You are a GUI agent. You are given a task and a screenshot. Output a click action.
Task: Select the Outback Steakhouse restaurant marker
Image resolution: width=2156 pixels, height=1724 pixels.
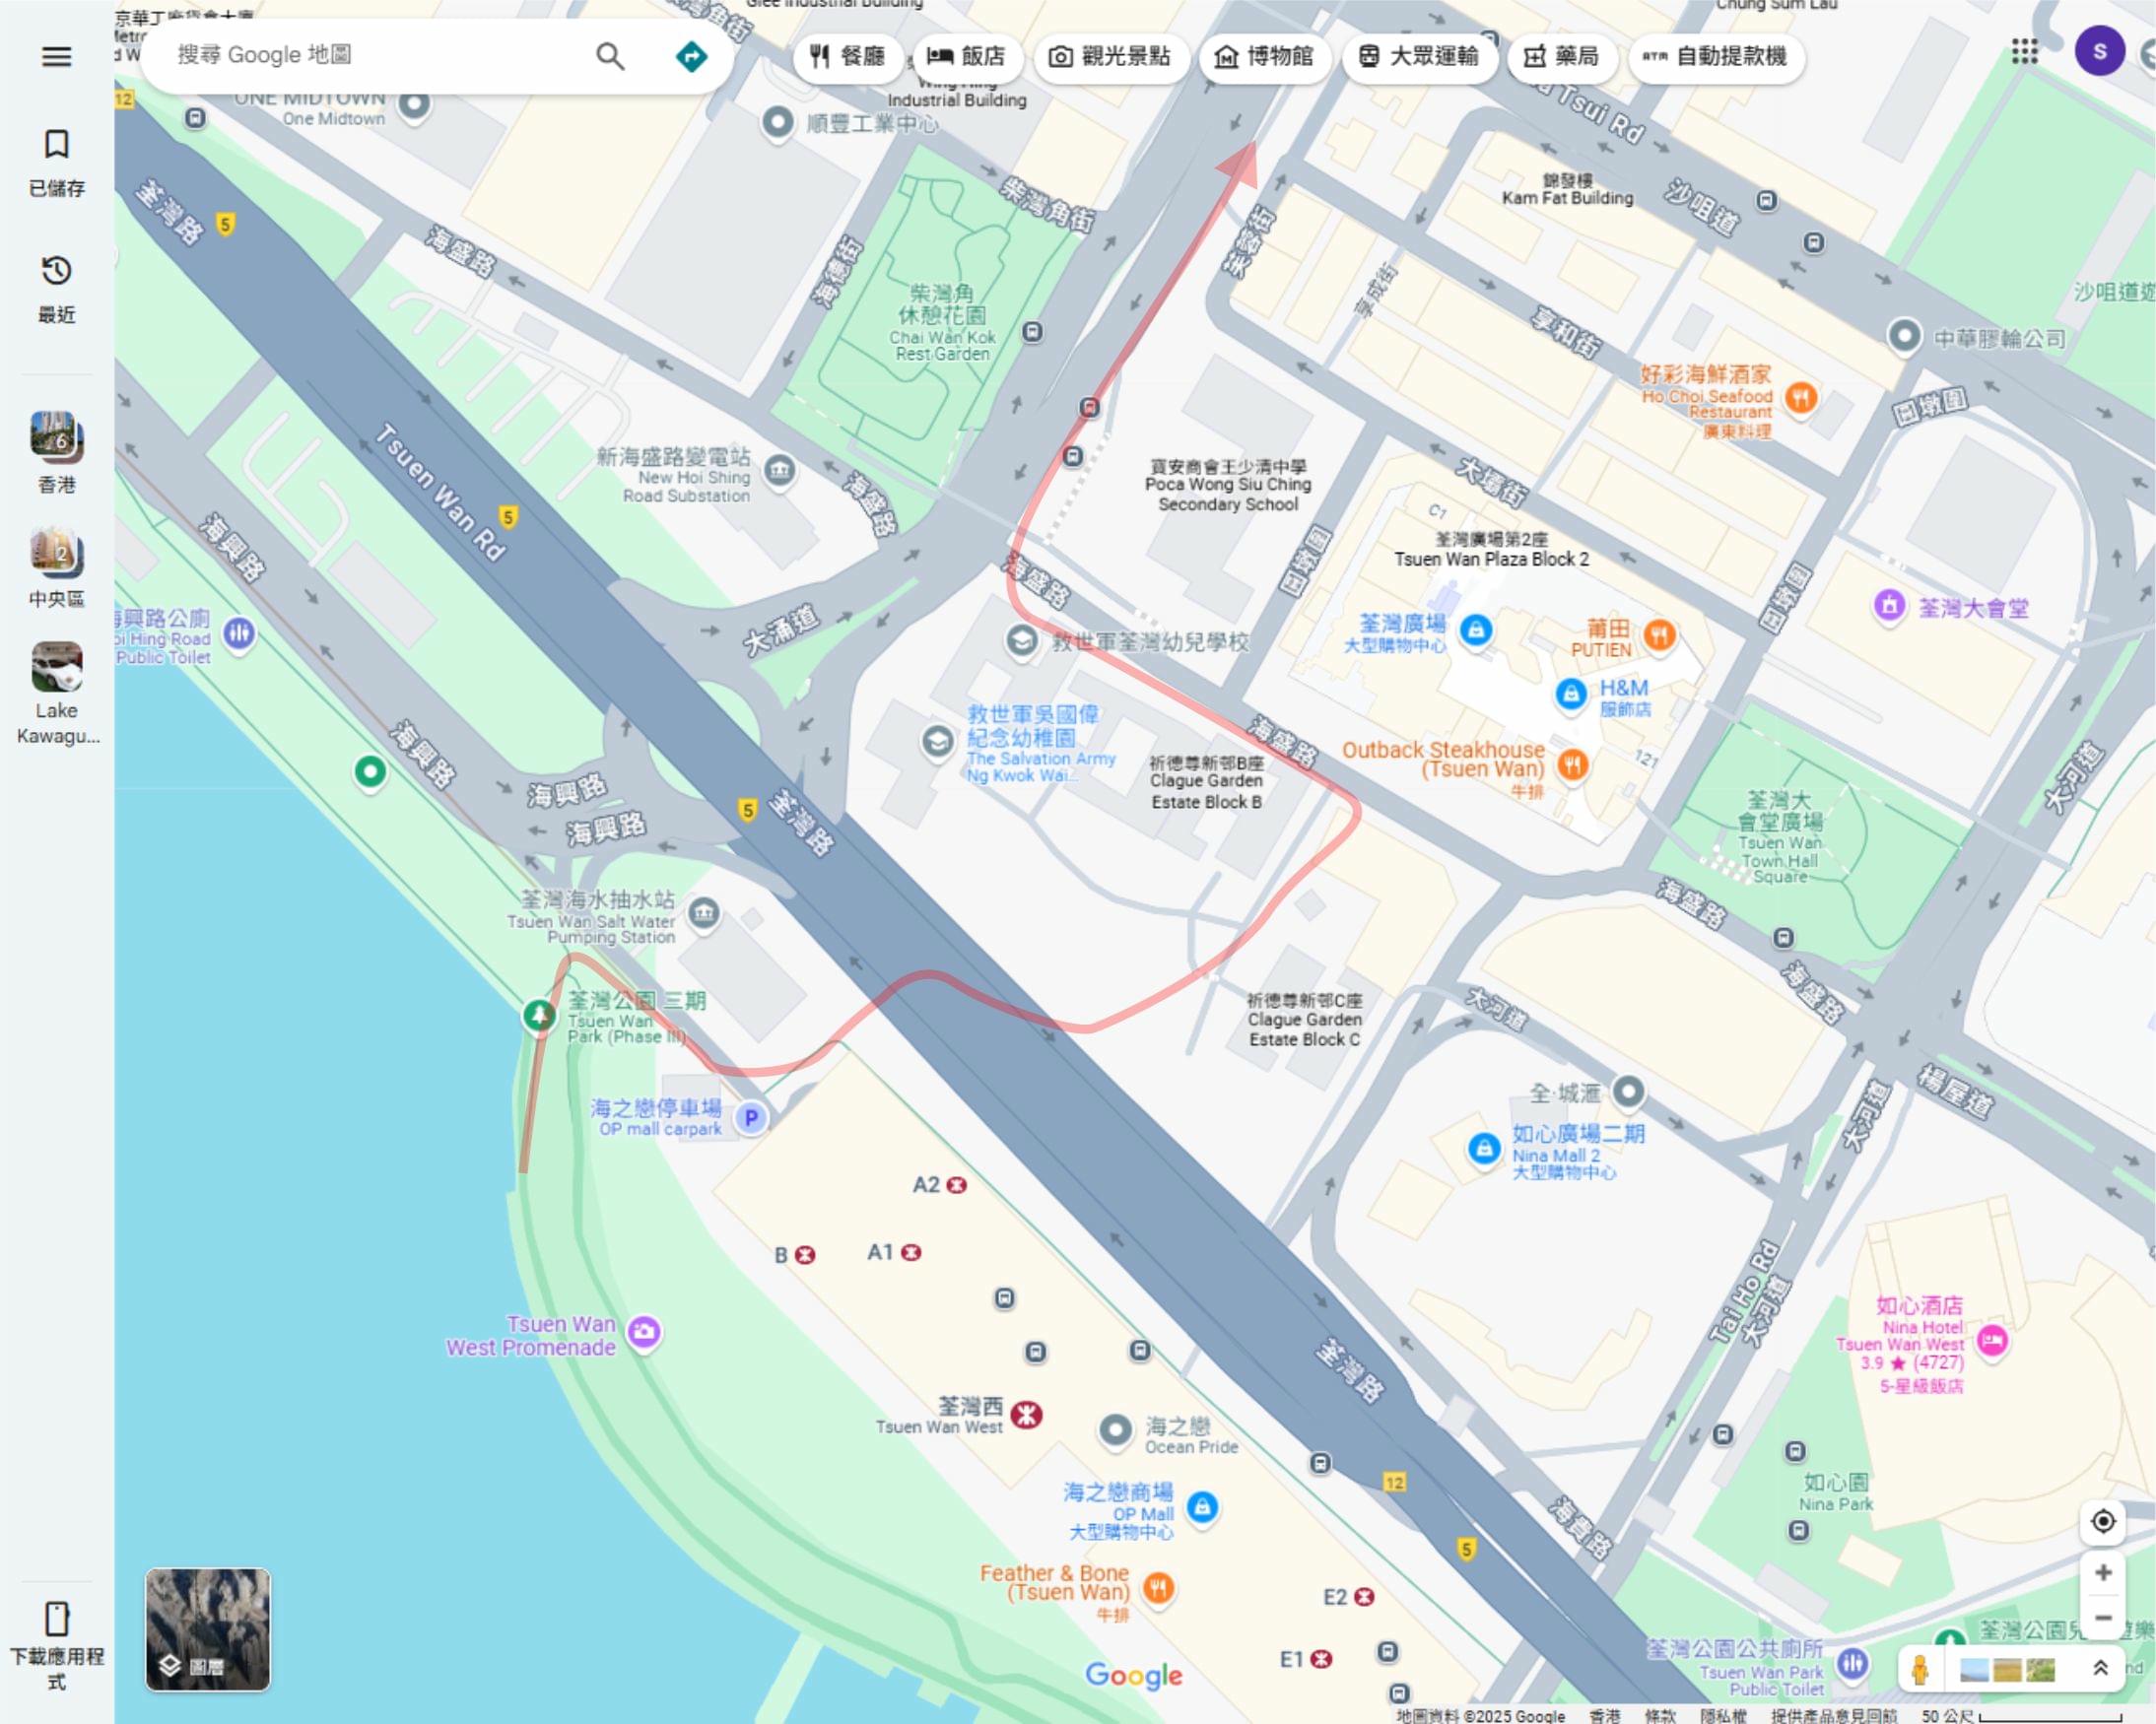1573,767
